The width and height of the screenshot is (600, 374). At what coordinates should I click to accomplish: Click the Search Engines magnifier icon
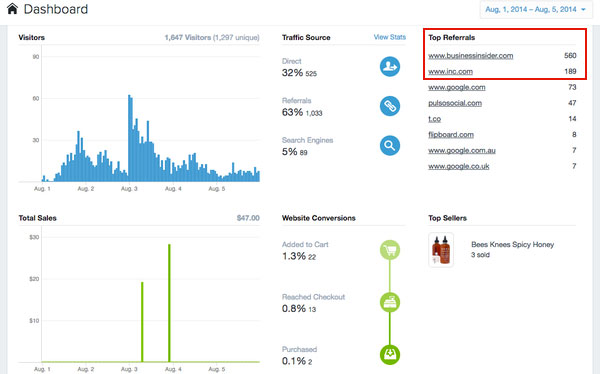coord(390,145)
